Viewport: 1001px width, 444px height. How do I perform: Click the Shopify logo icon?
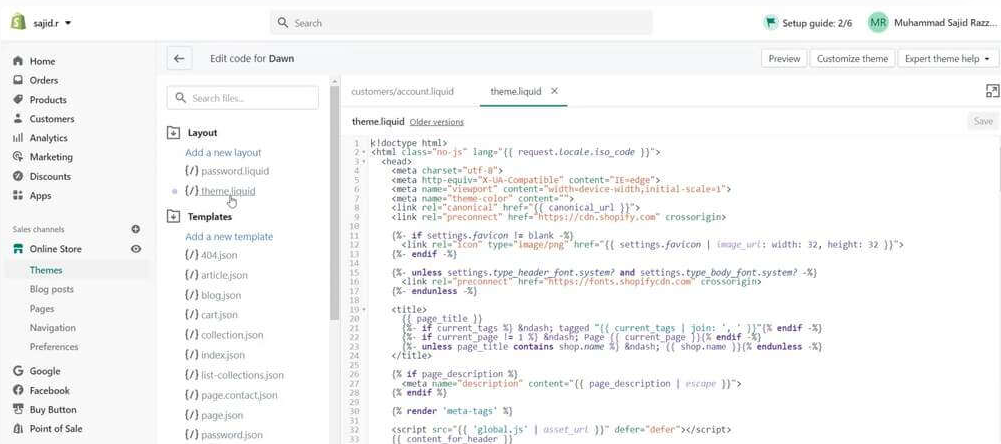(x=18, y=22)
